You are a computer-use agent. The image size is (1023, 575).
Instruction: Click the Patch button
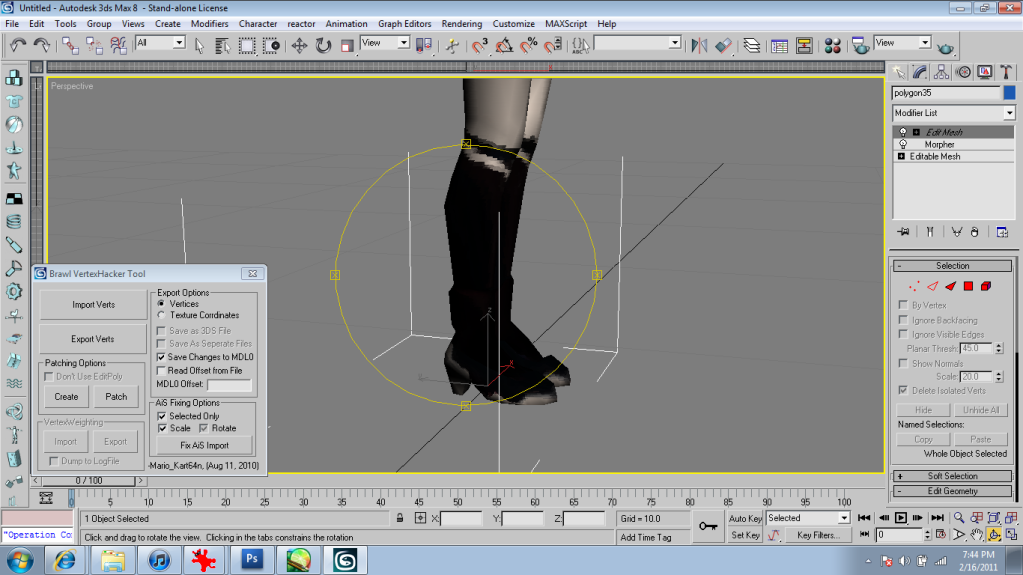pos(116,396)
